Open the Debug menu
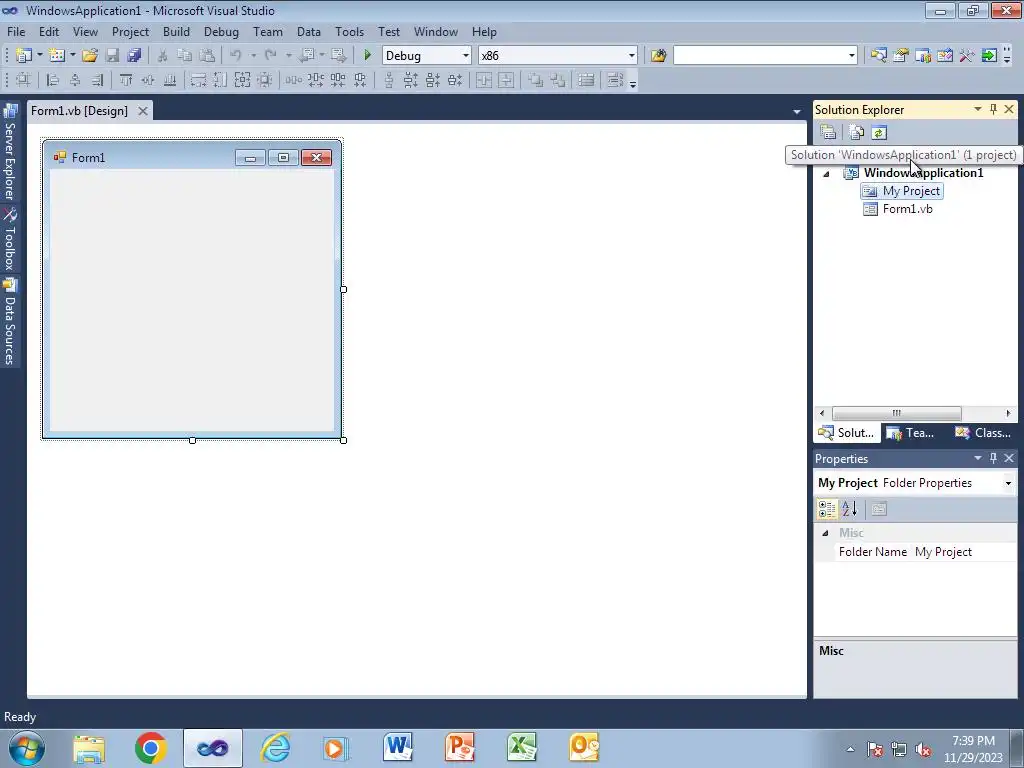The width and height of the screenshot is (1024, 768). pyautogui.click(x=221, y=31)
